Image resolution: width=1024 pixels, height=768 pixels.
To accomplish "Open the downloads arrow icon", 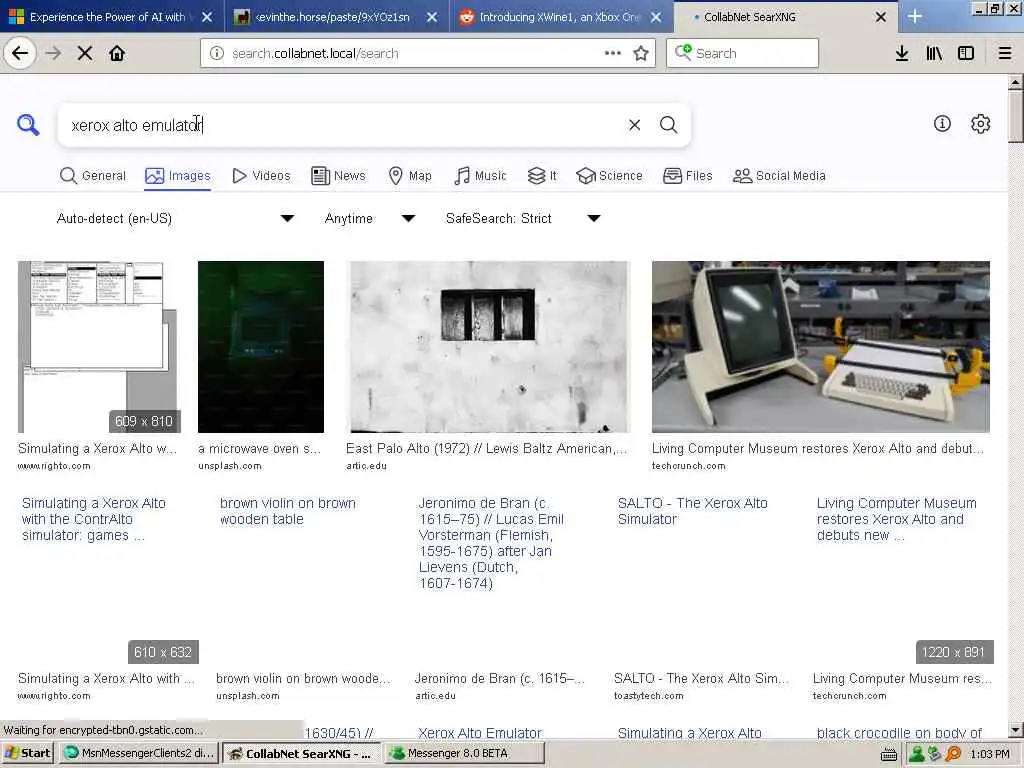I will [x=901, y=54].
